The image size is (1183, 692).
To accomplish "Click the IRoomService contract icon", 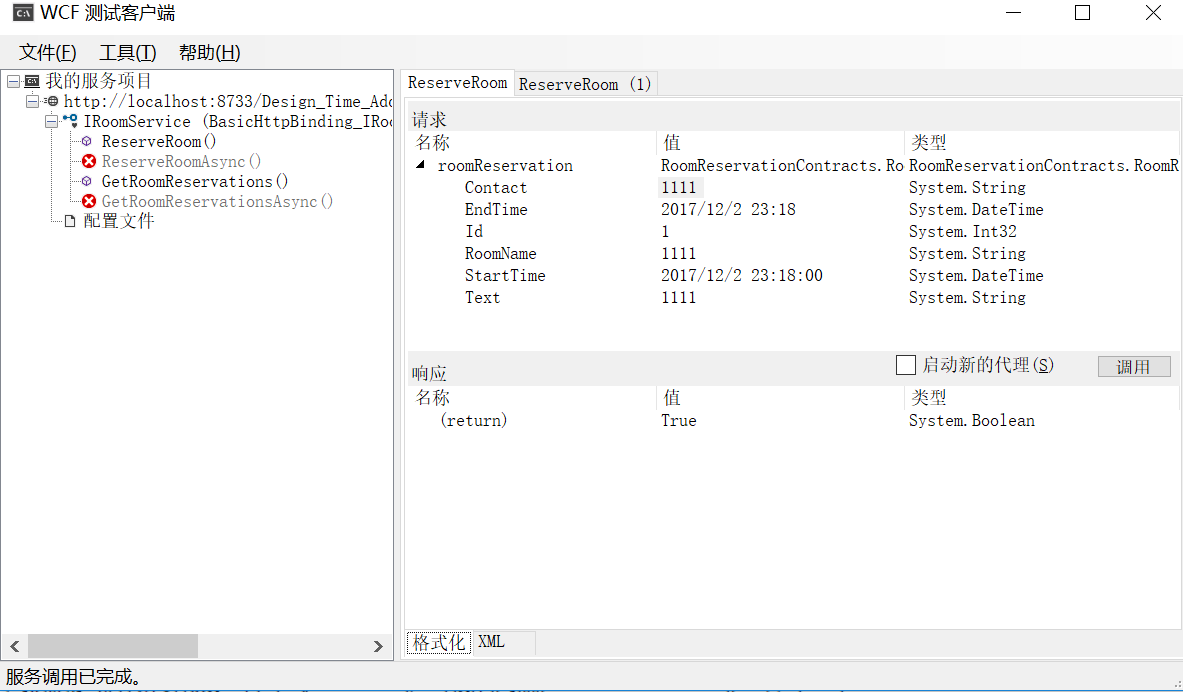I will (70, 121).
